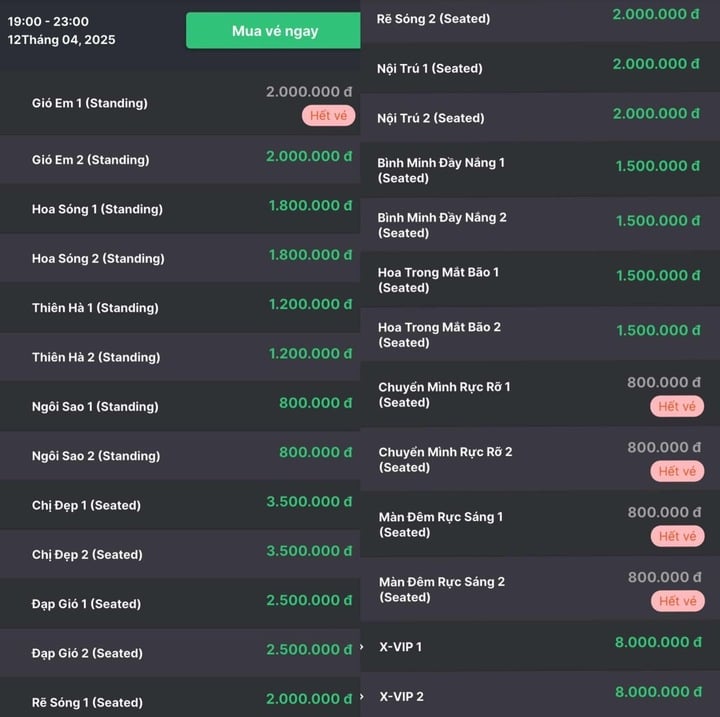Select Hoa Trong Mắt Bão 1 (Seated) ticket
720x717 pixels.
pyautogui.click(x=438, y=280)
